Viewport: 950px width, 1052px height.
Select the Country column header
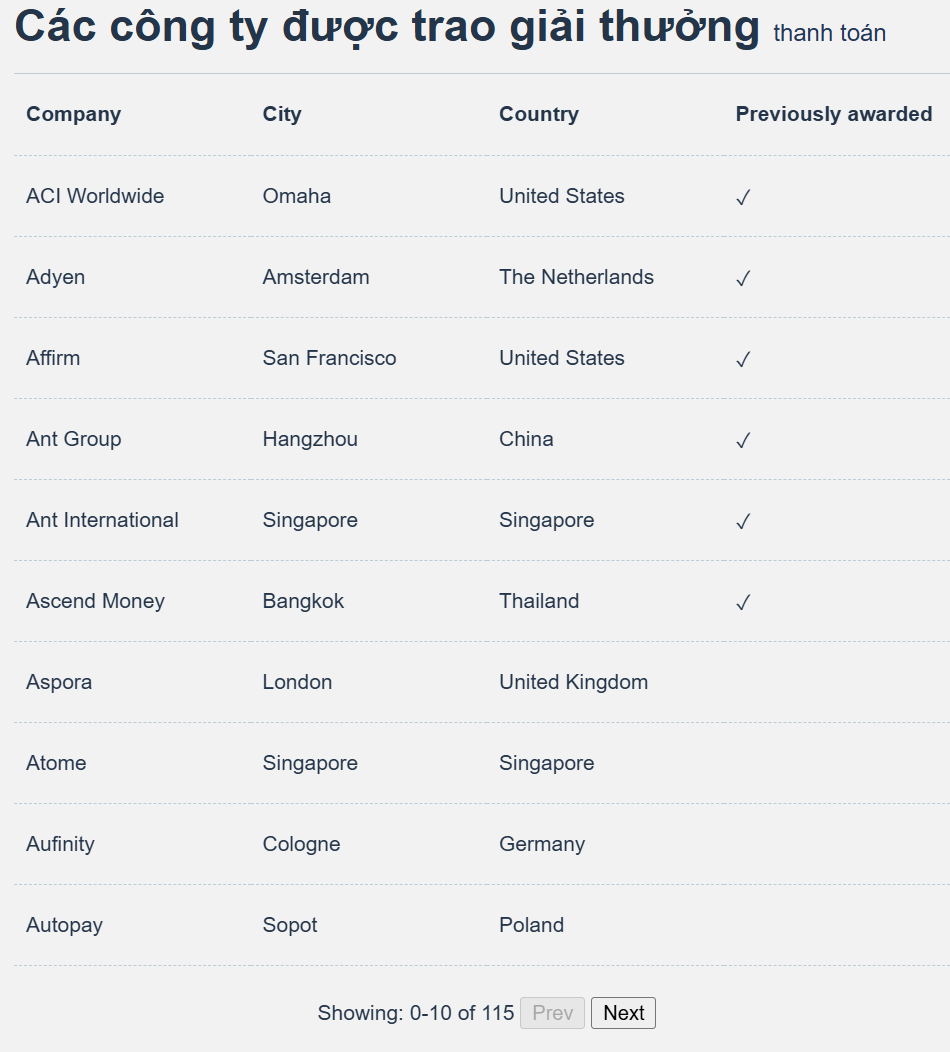[x=539, y=114]
